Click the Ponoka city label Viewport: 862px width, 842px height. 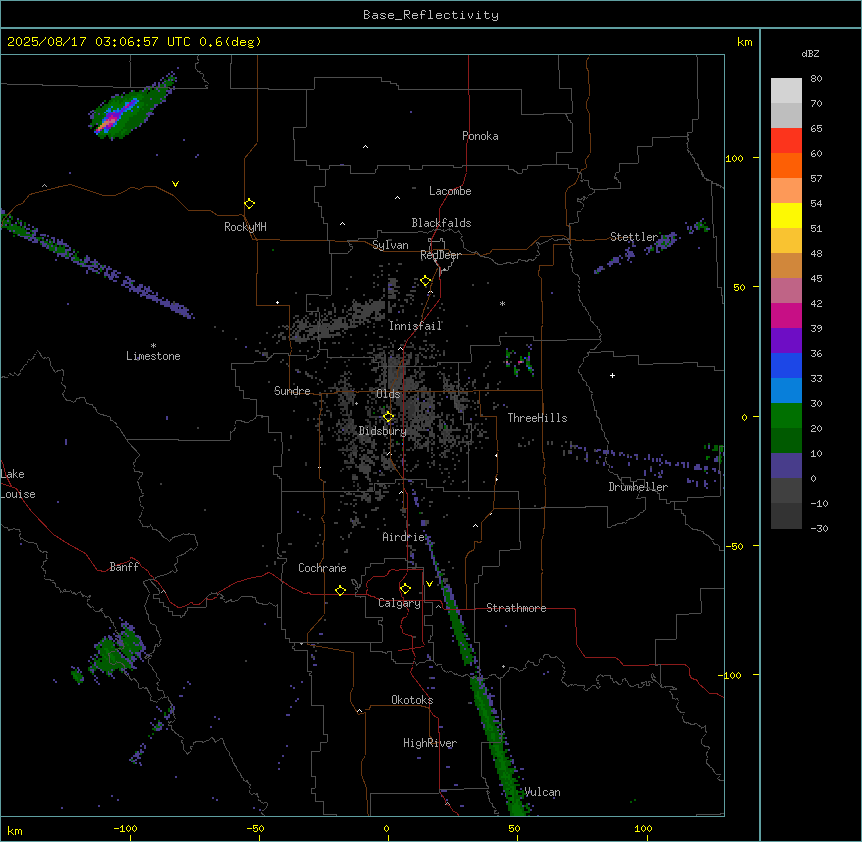[480, 136]
